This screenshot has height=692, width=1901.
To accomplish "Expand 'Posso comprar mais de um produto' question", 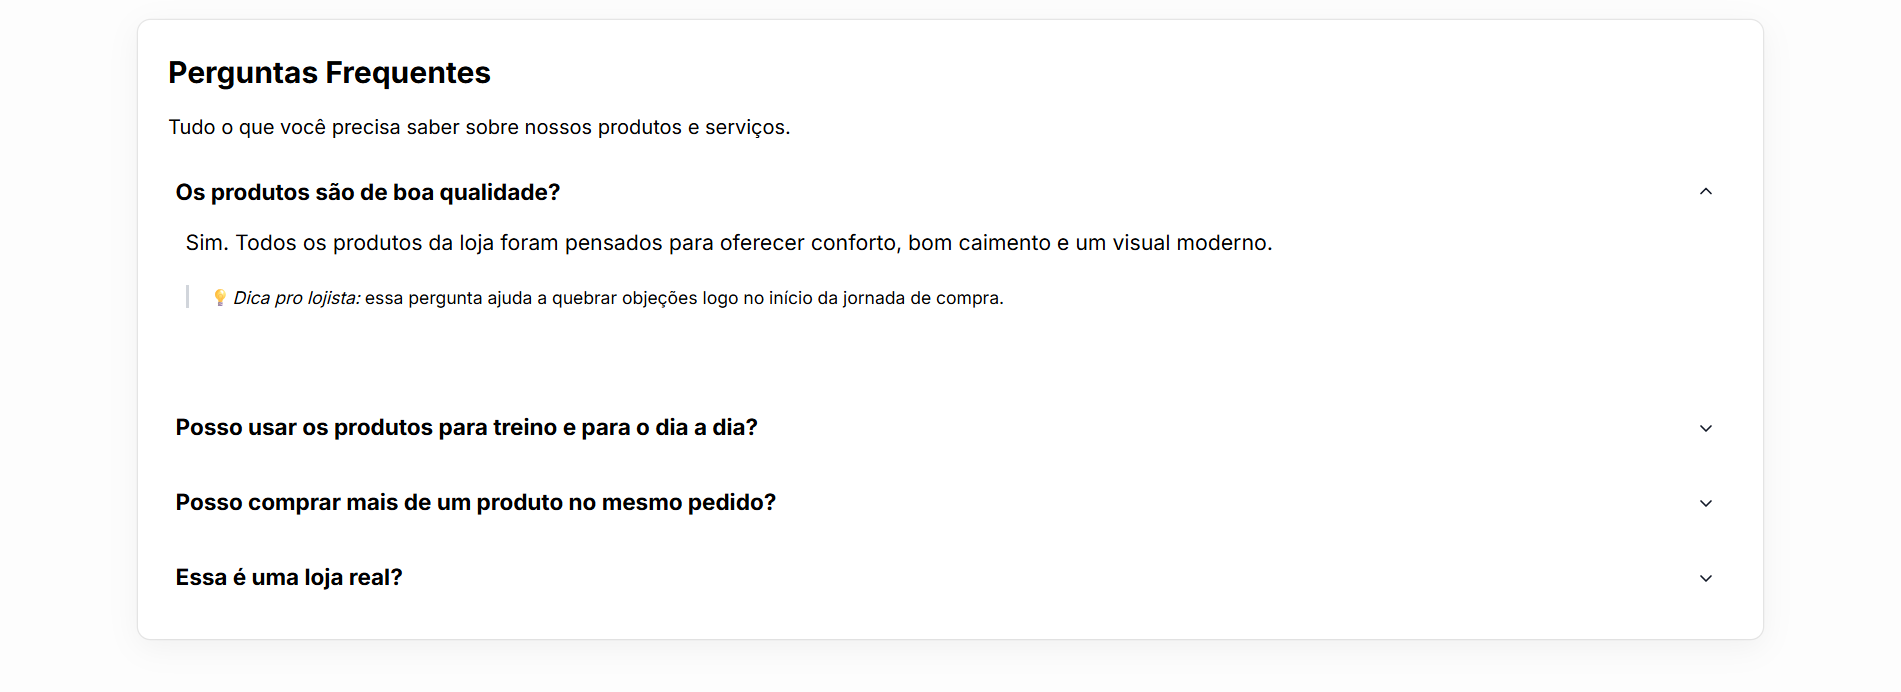I will [x=475, y=503].
